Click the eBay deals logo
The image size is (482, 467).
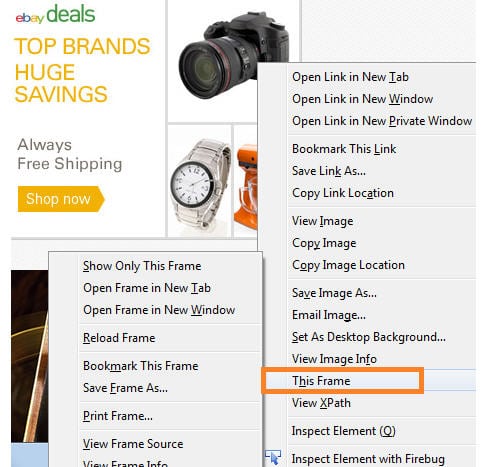click(55, 14)
